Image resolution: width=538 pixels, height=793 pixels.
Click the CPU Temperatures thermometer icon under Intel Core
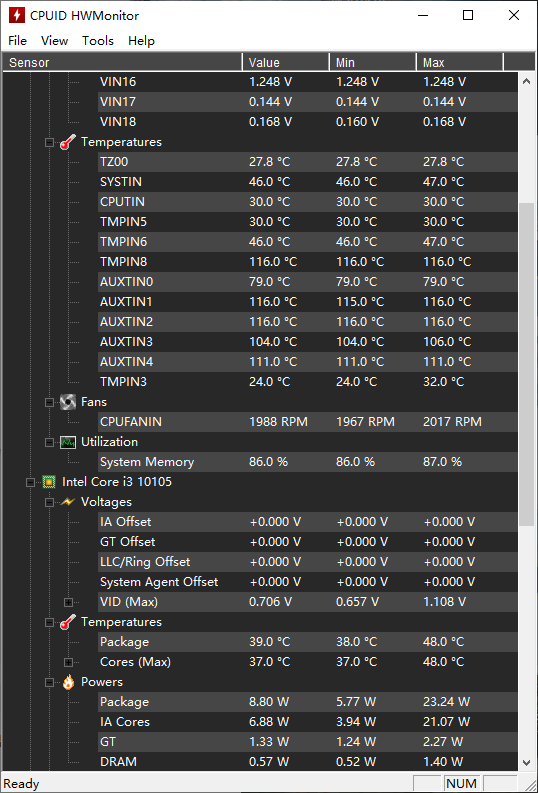68,622
